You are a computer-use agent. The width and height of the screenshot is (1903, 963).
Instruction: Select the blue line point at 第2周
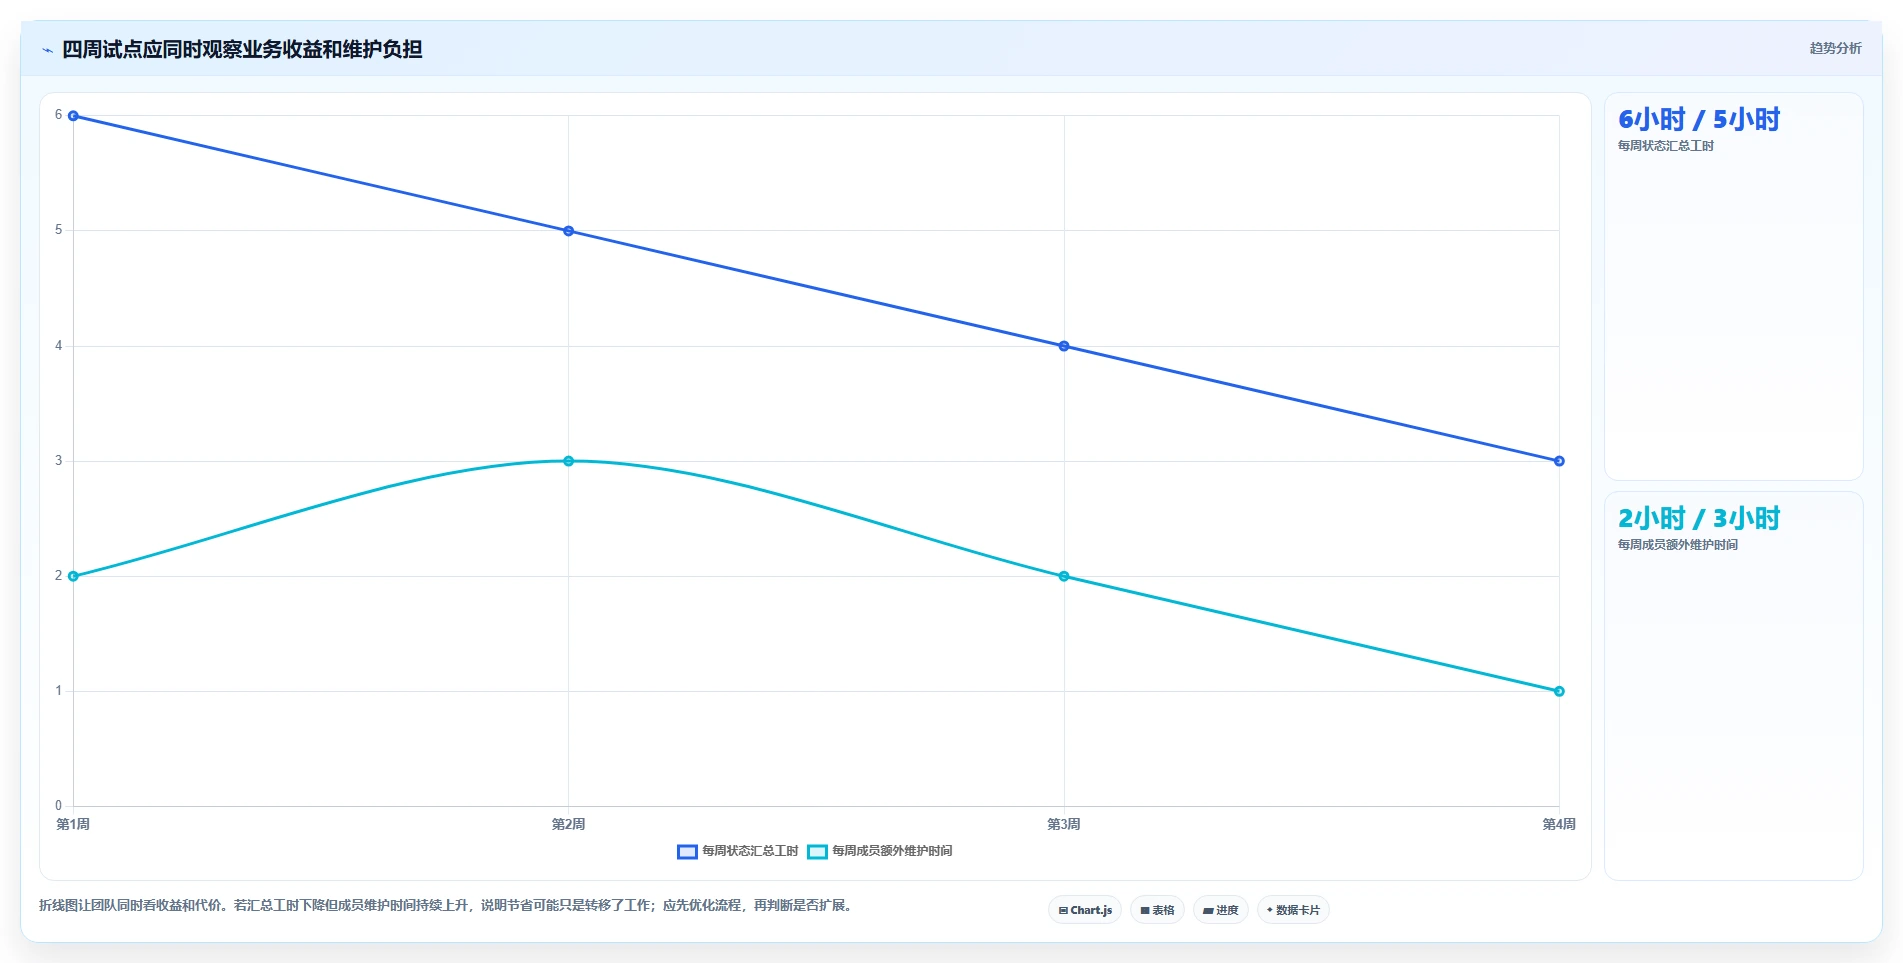tap(568, 231)
